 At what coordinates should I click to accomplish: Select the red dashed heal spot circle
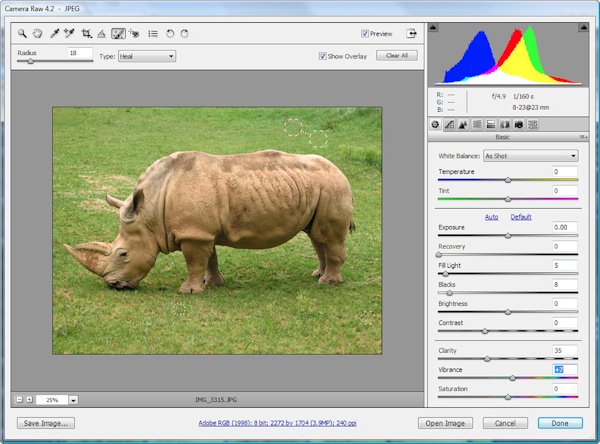click(x=293, y=127)
